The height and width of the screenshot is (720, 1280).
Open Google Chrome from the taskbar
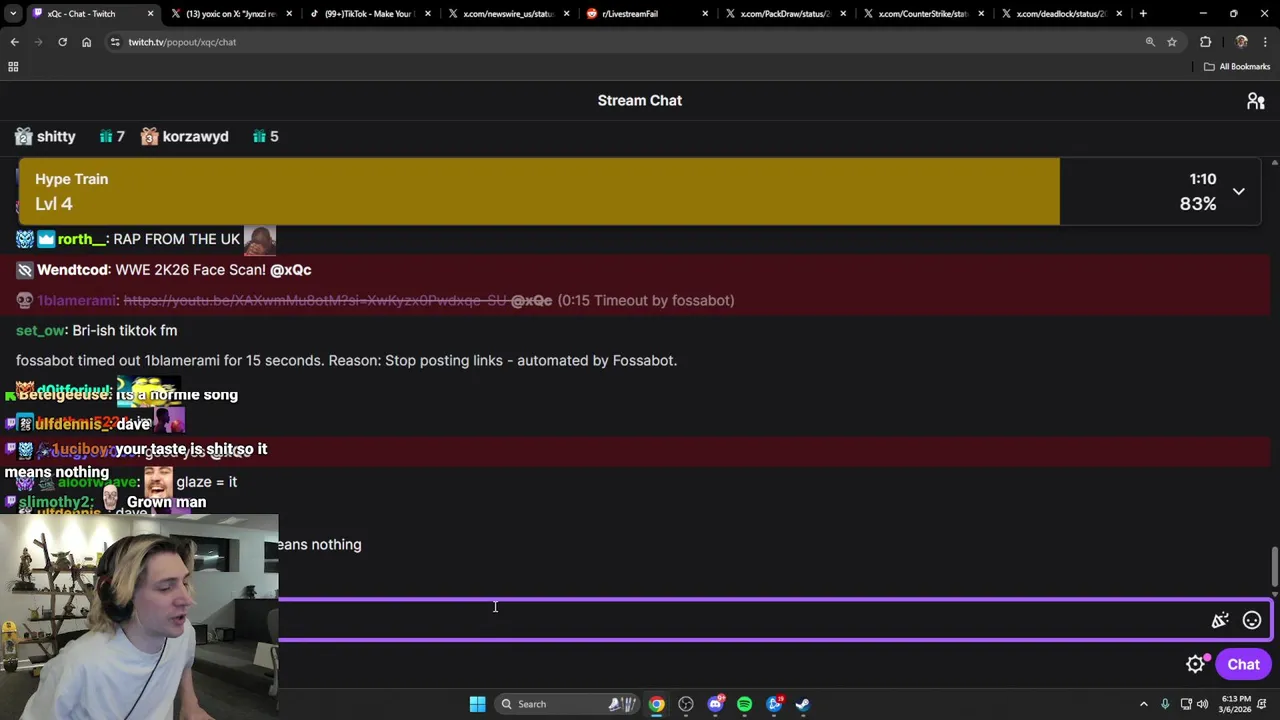tap(656, 704)
